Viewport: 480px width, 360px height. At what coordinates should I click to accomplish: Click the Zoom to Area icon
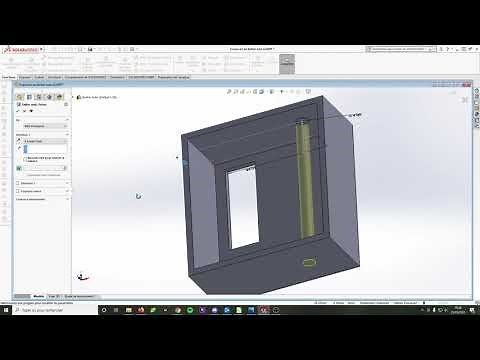click(236, 92)
